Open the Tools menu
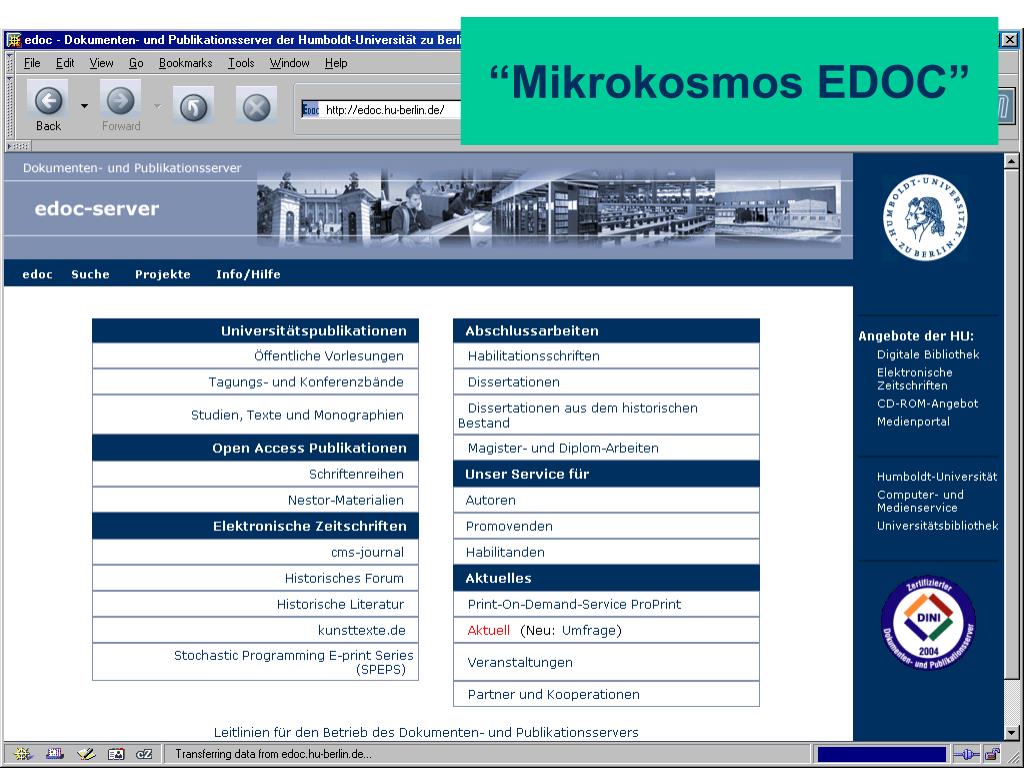This screenshot has width=1024, height=768. tap(241, 63)
